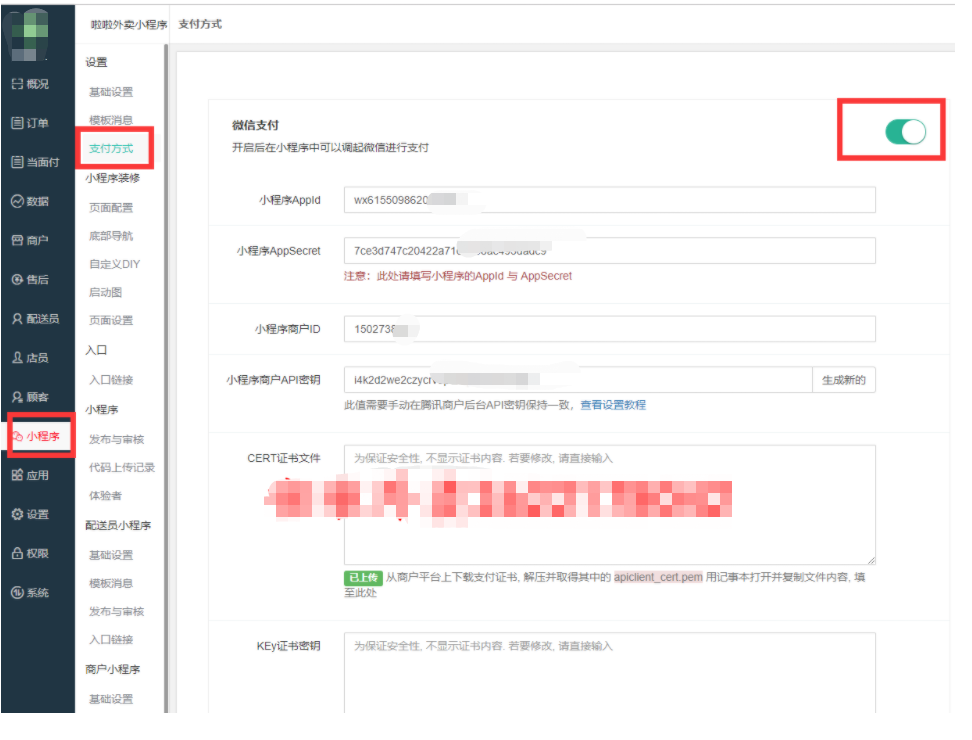Open 入口链接 under 入口 section
This screenshot has height=740, width=972.
111,380
